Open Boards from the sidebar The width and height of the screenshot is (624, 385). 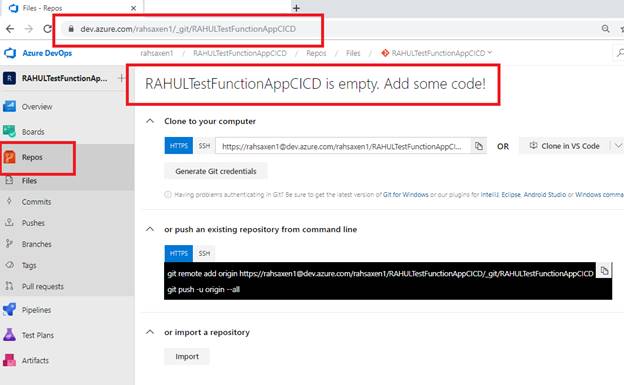(x=33, y=132)
